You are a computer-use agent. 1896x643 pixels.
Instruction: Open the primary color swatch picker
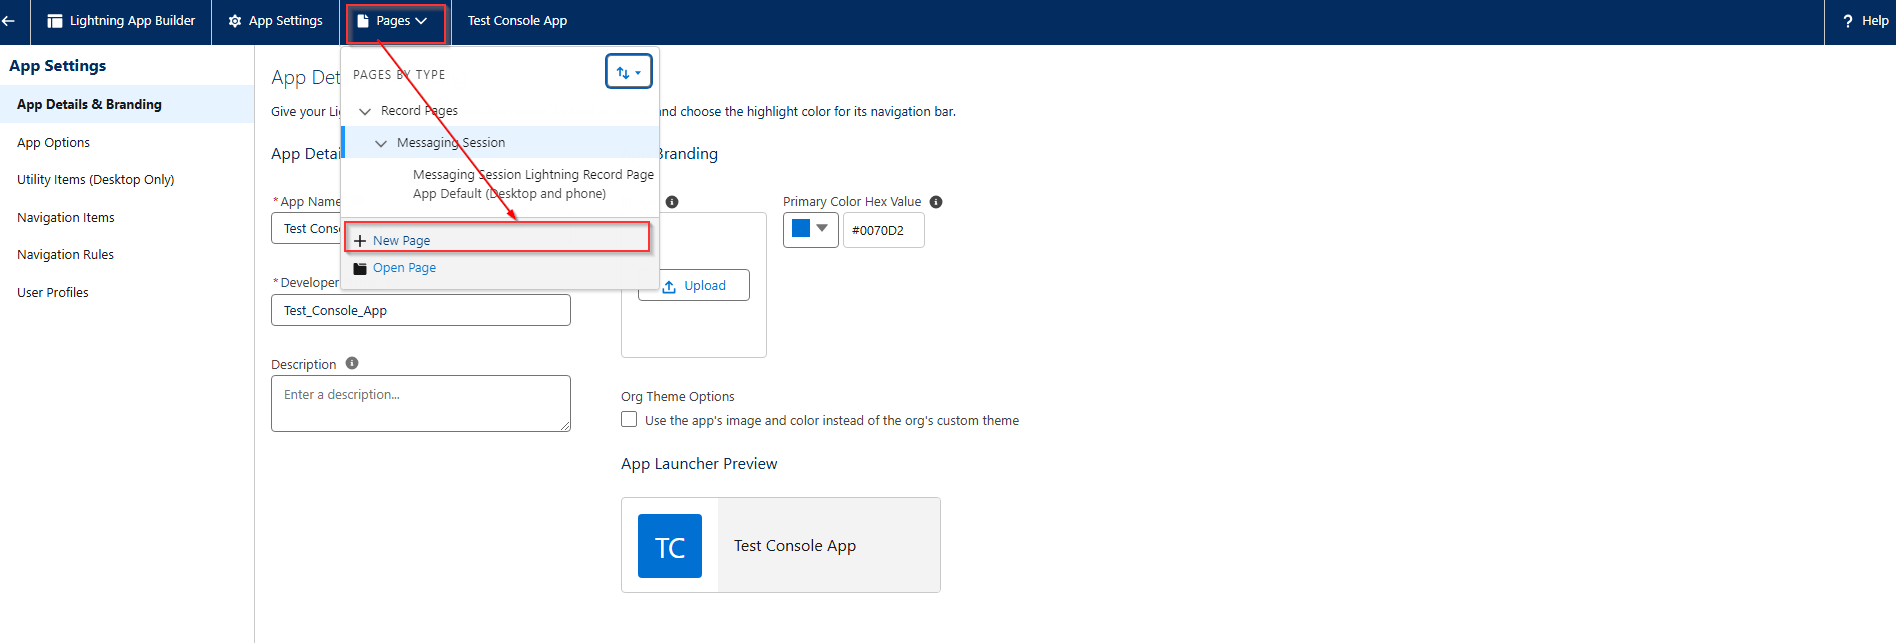(x=810, y=230)
